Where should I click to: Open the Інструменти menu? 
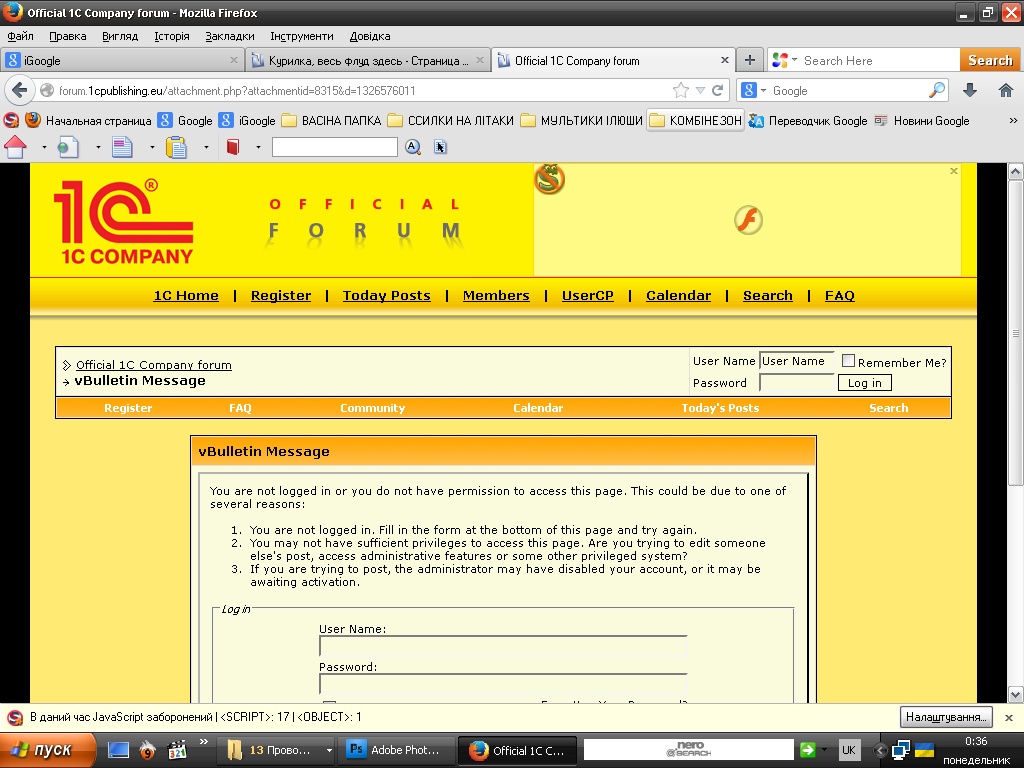302,36
